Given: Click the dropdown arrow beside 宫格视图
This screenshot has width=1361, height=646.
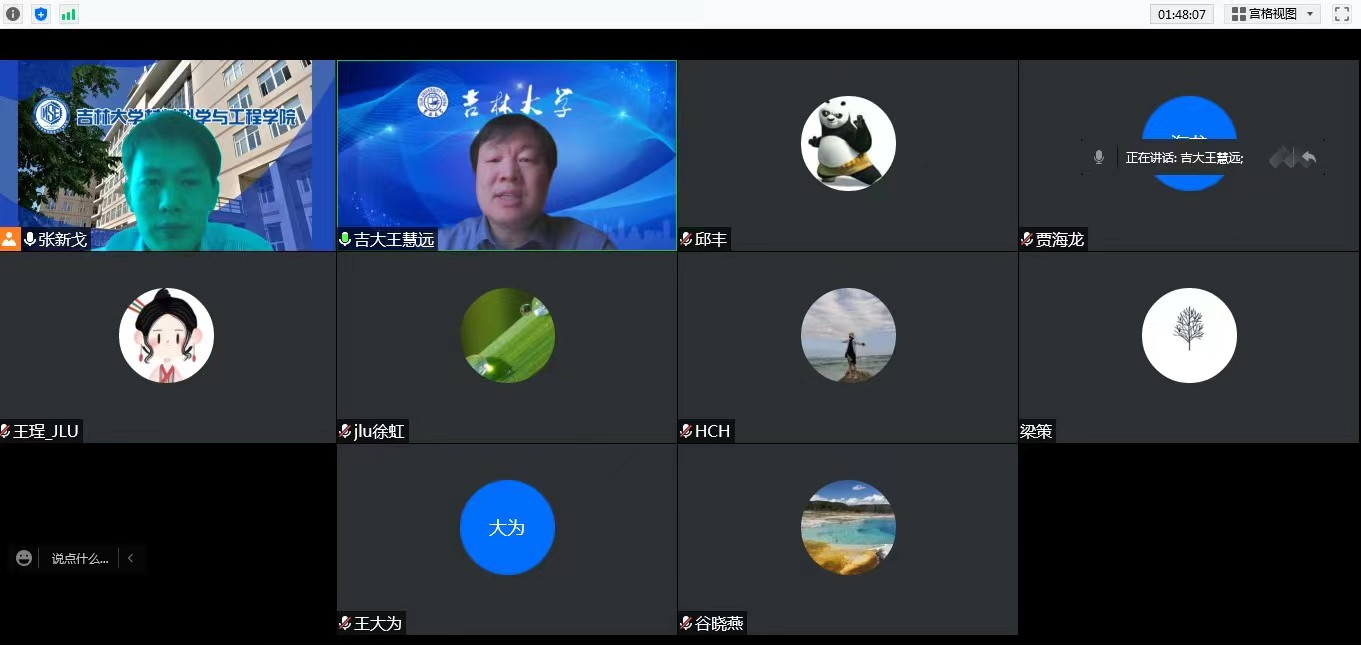Looking at the screenshot, I should coord(1310,14).
